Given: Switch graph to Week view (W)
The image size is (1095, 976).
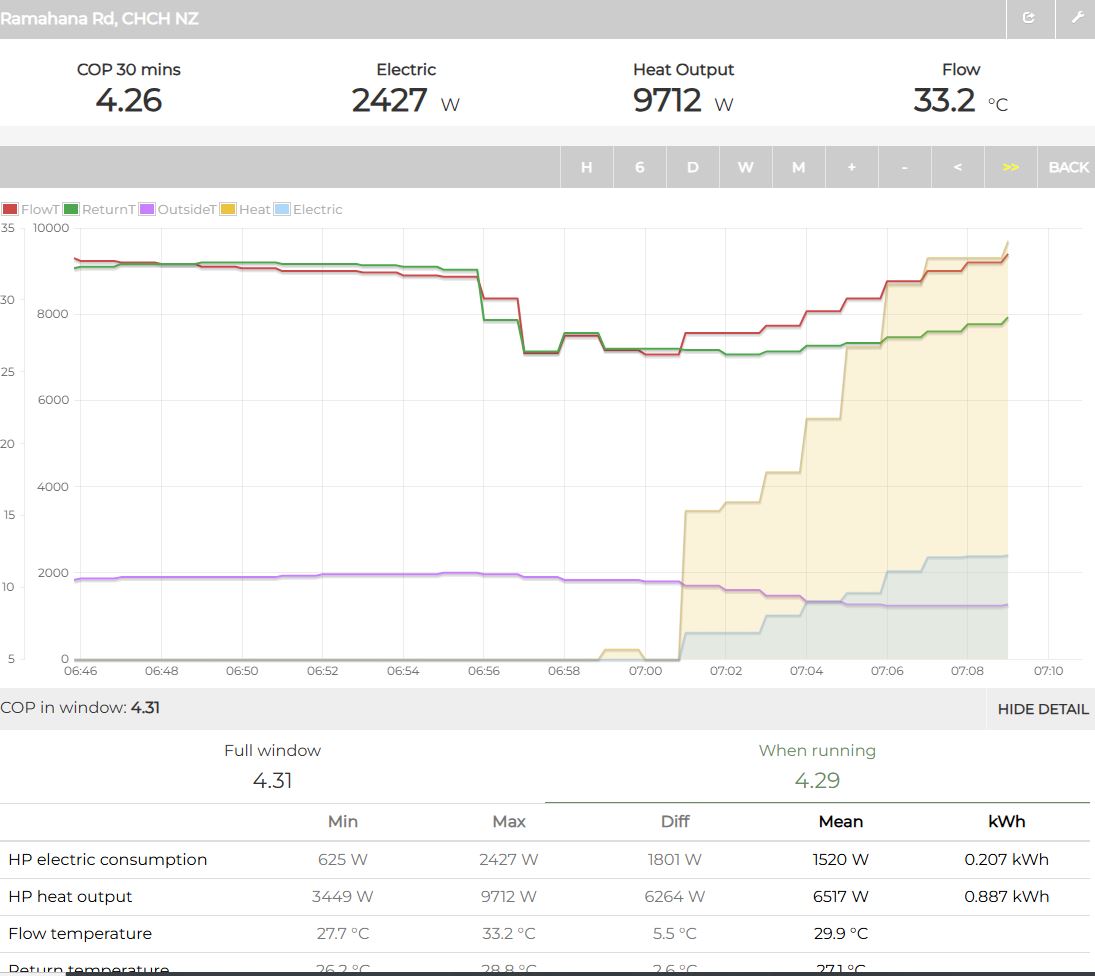Looking at the screenshot, I should point(745,167).
